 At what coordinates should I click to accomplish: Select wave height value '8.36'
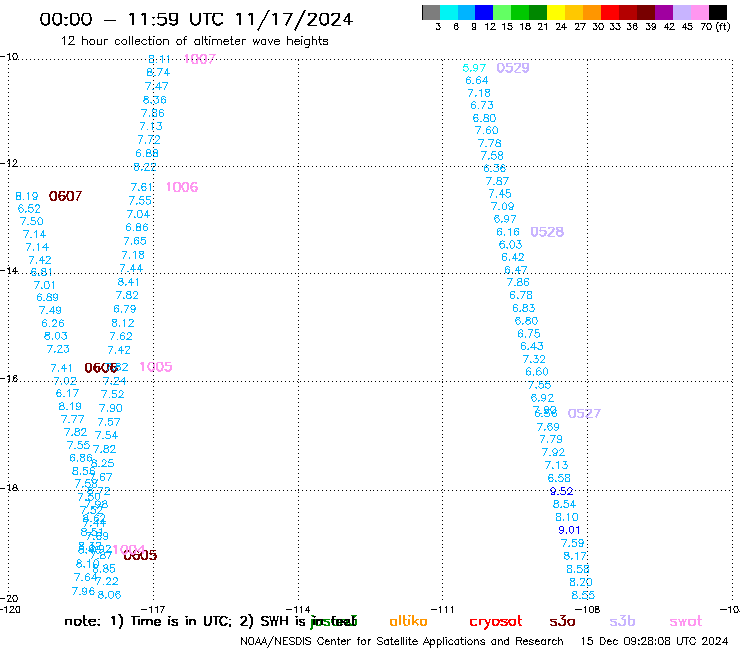pos(155,100)
